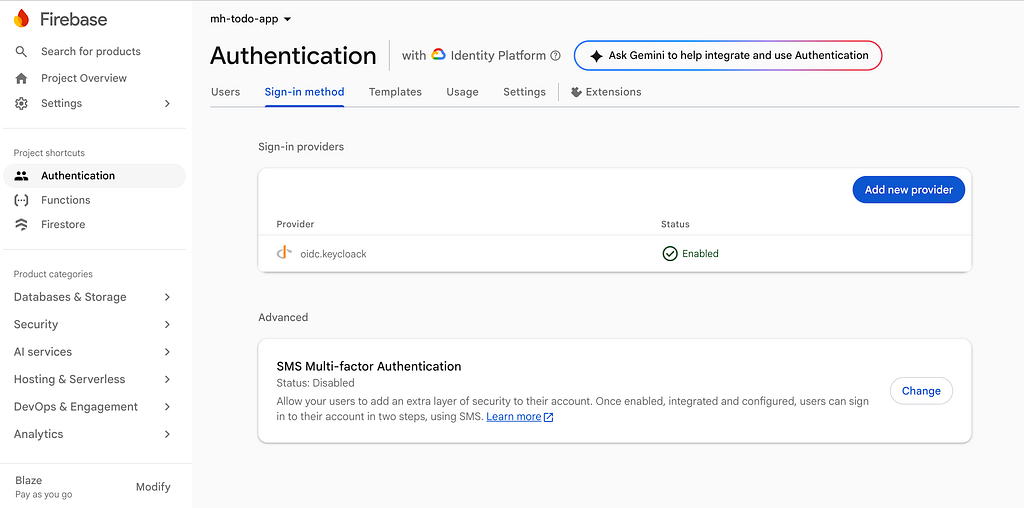Image resolution: width=1024 pixels, height=508 pixels.
Task: Click the oidc.keycloack provider icon
Action: pos(283,253)
